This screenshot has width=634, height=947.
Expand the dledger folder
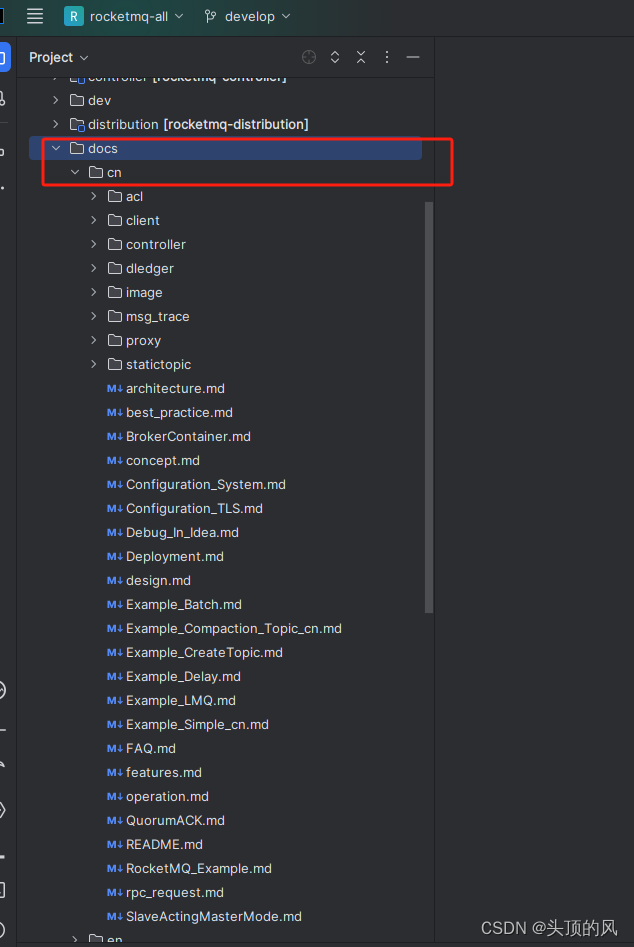click(x=94, y=268)
